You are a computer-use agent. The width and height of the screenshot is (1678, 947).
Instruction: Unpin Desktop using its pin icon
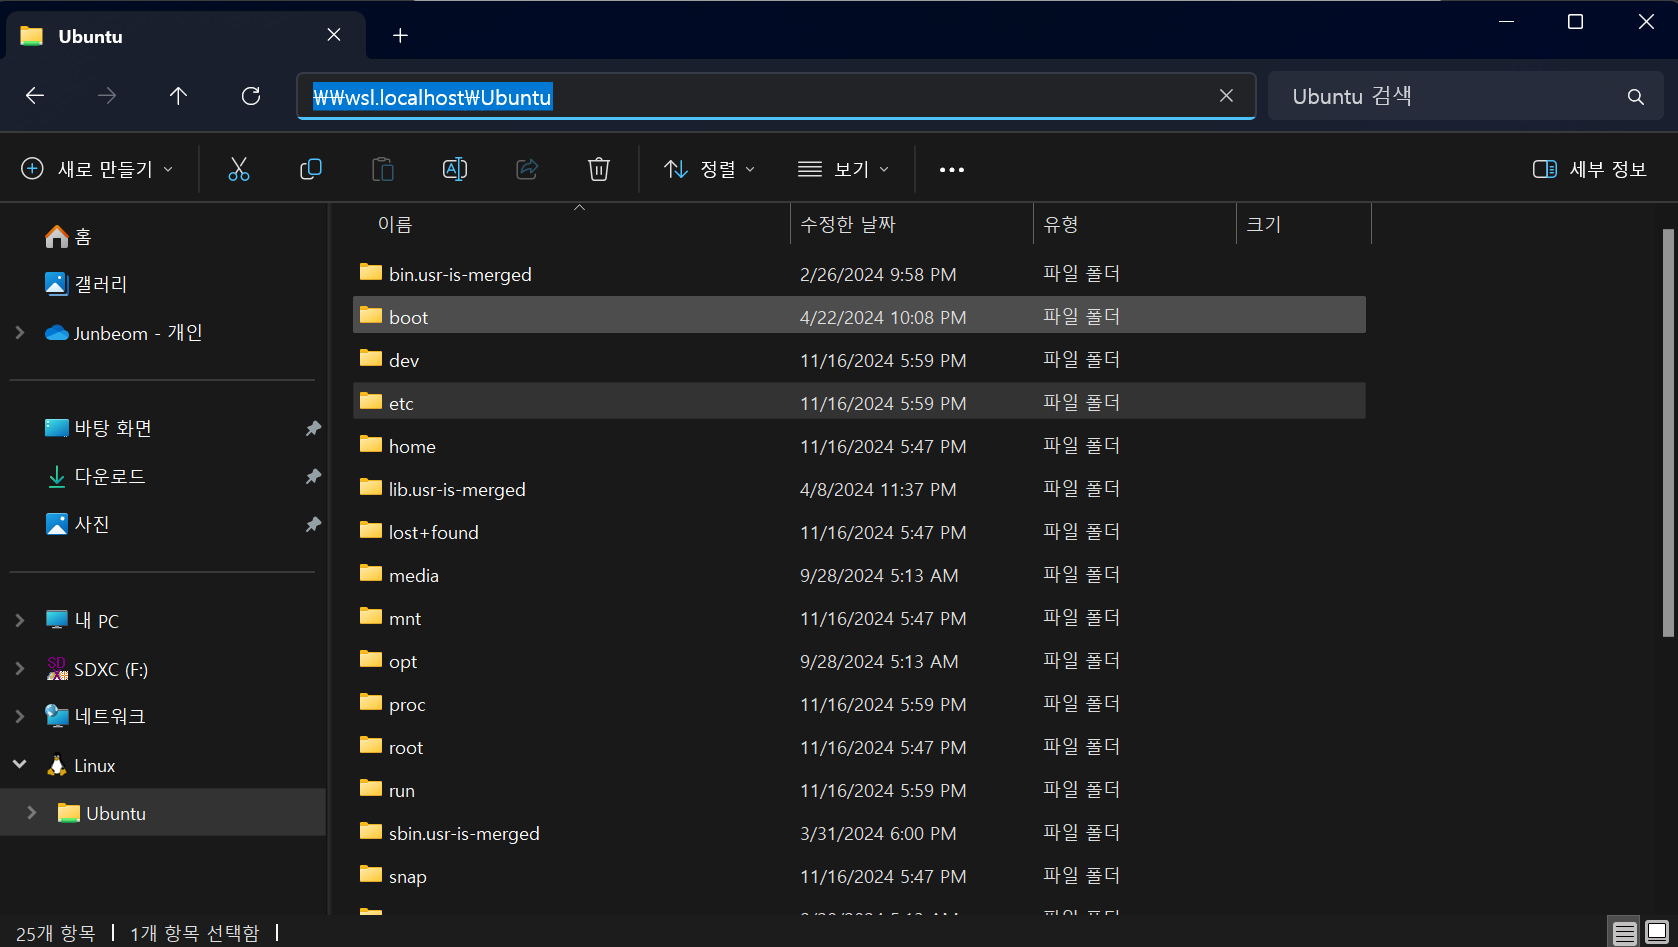pyautogui.click(x=313, y=428)
